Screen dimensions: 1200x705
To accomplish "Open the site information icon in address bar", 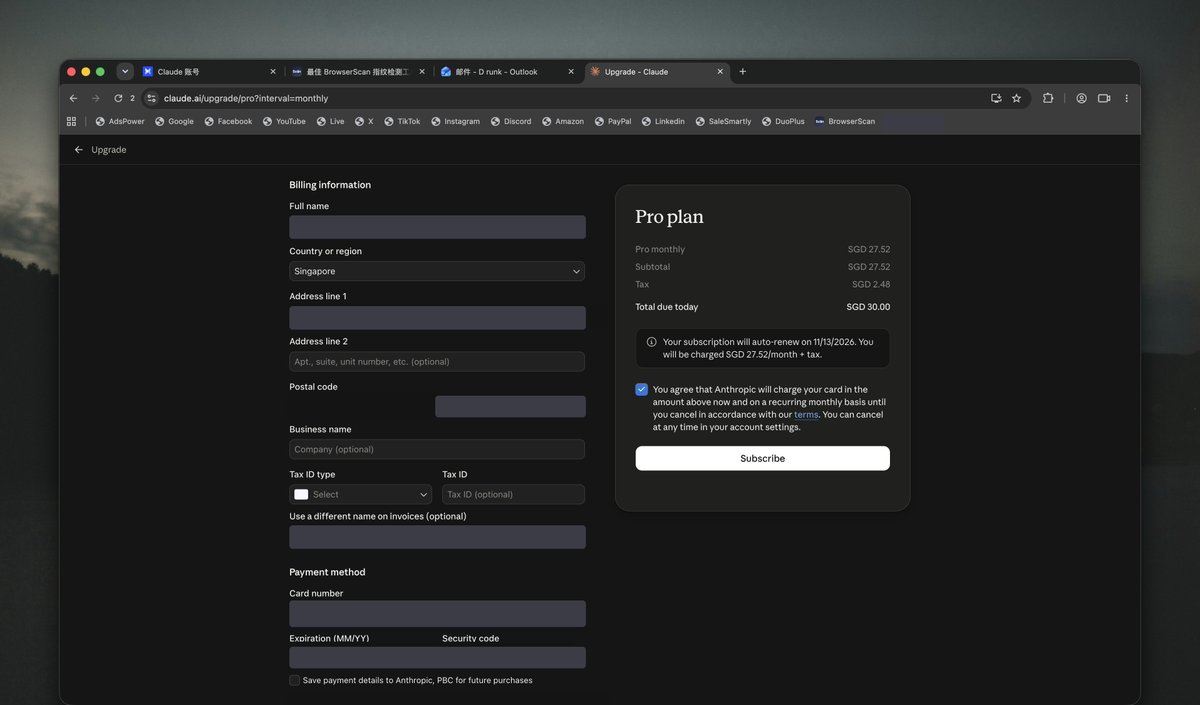I will click(x=152, y=98).
